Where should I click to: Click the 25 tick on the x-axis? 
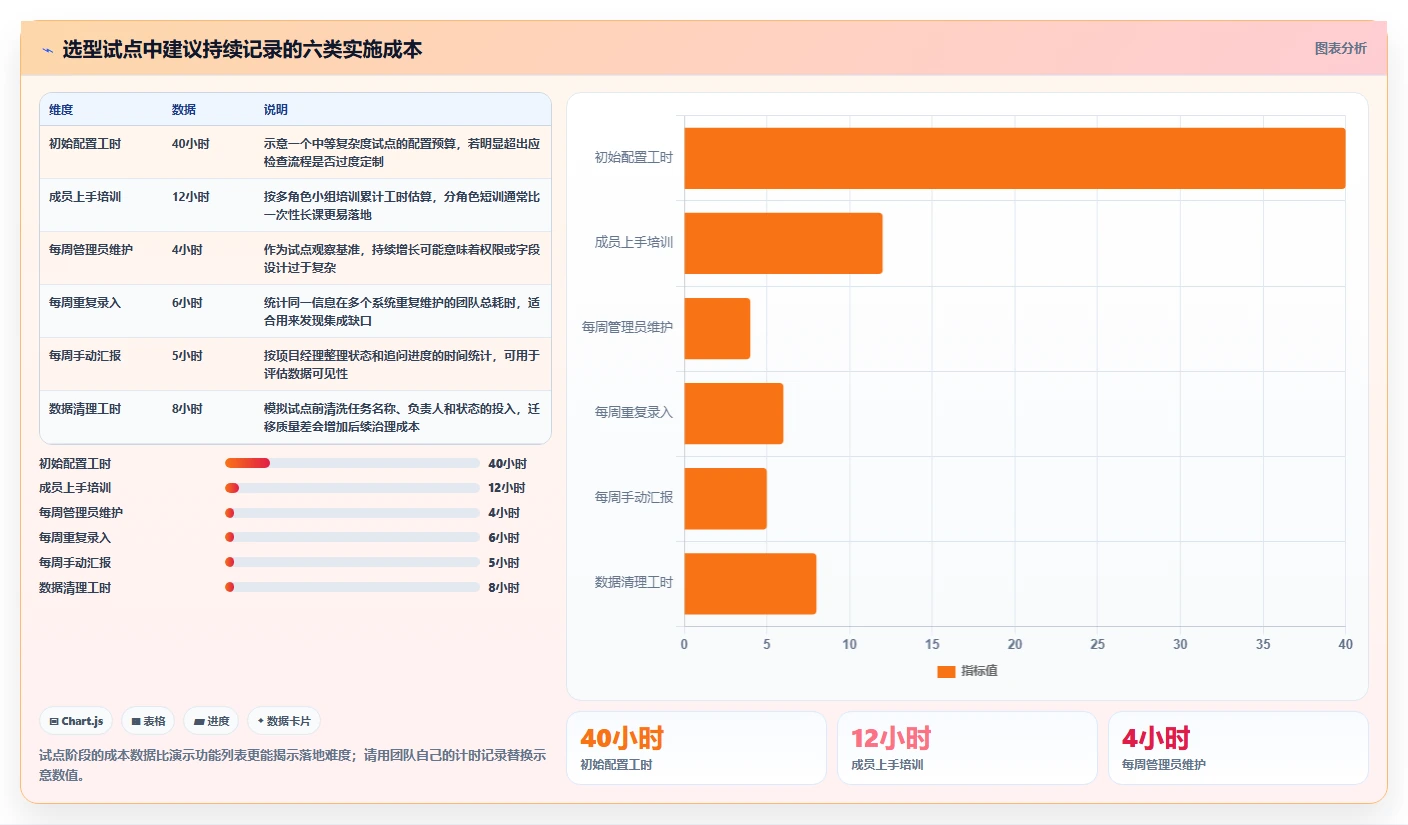pyautogui.click(x=1097, y=644)
